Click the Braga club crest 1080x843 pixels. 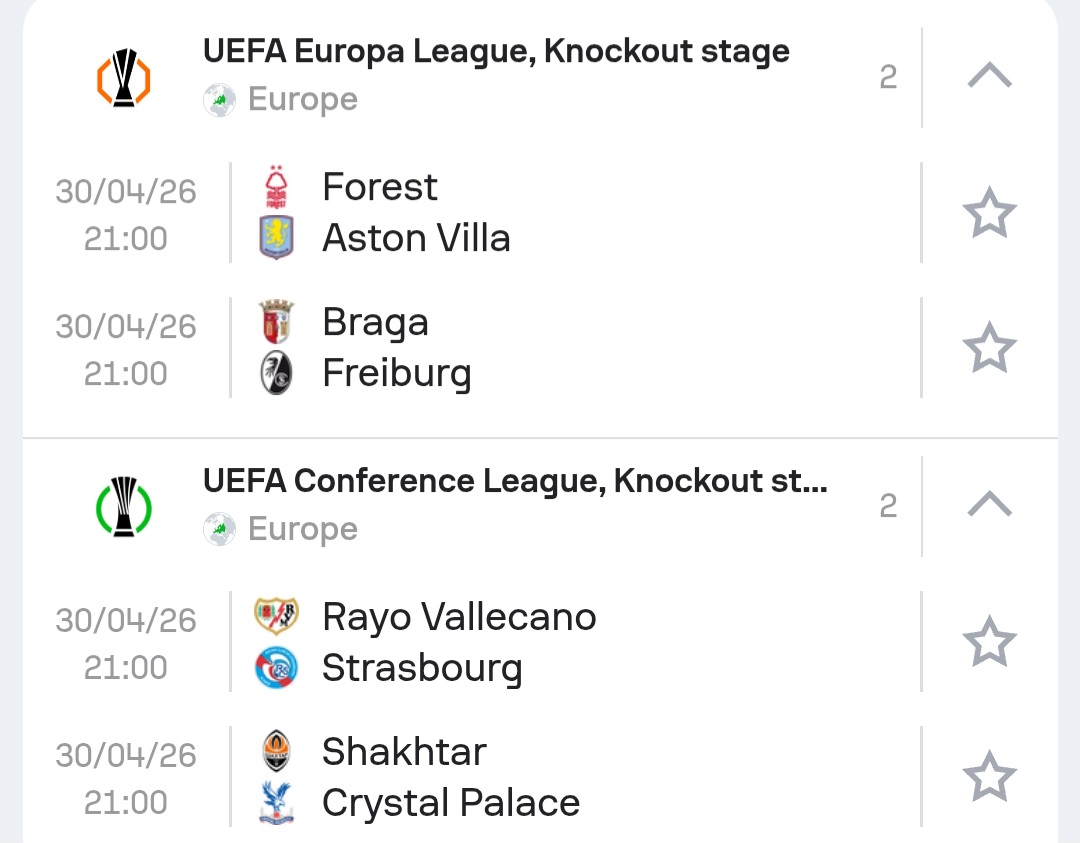[x=276, y=322]
